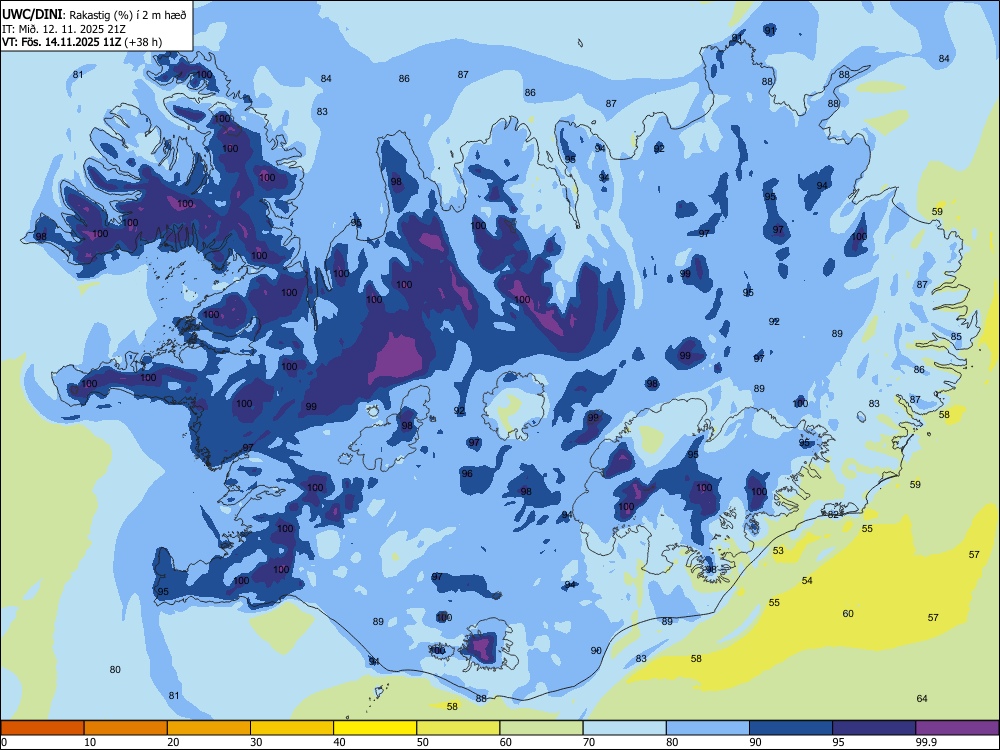Click the color scale tick label '50'

[x=423, y=742]
